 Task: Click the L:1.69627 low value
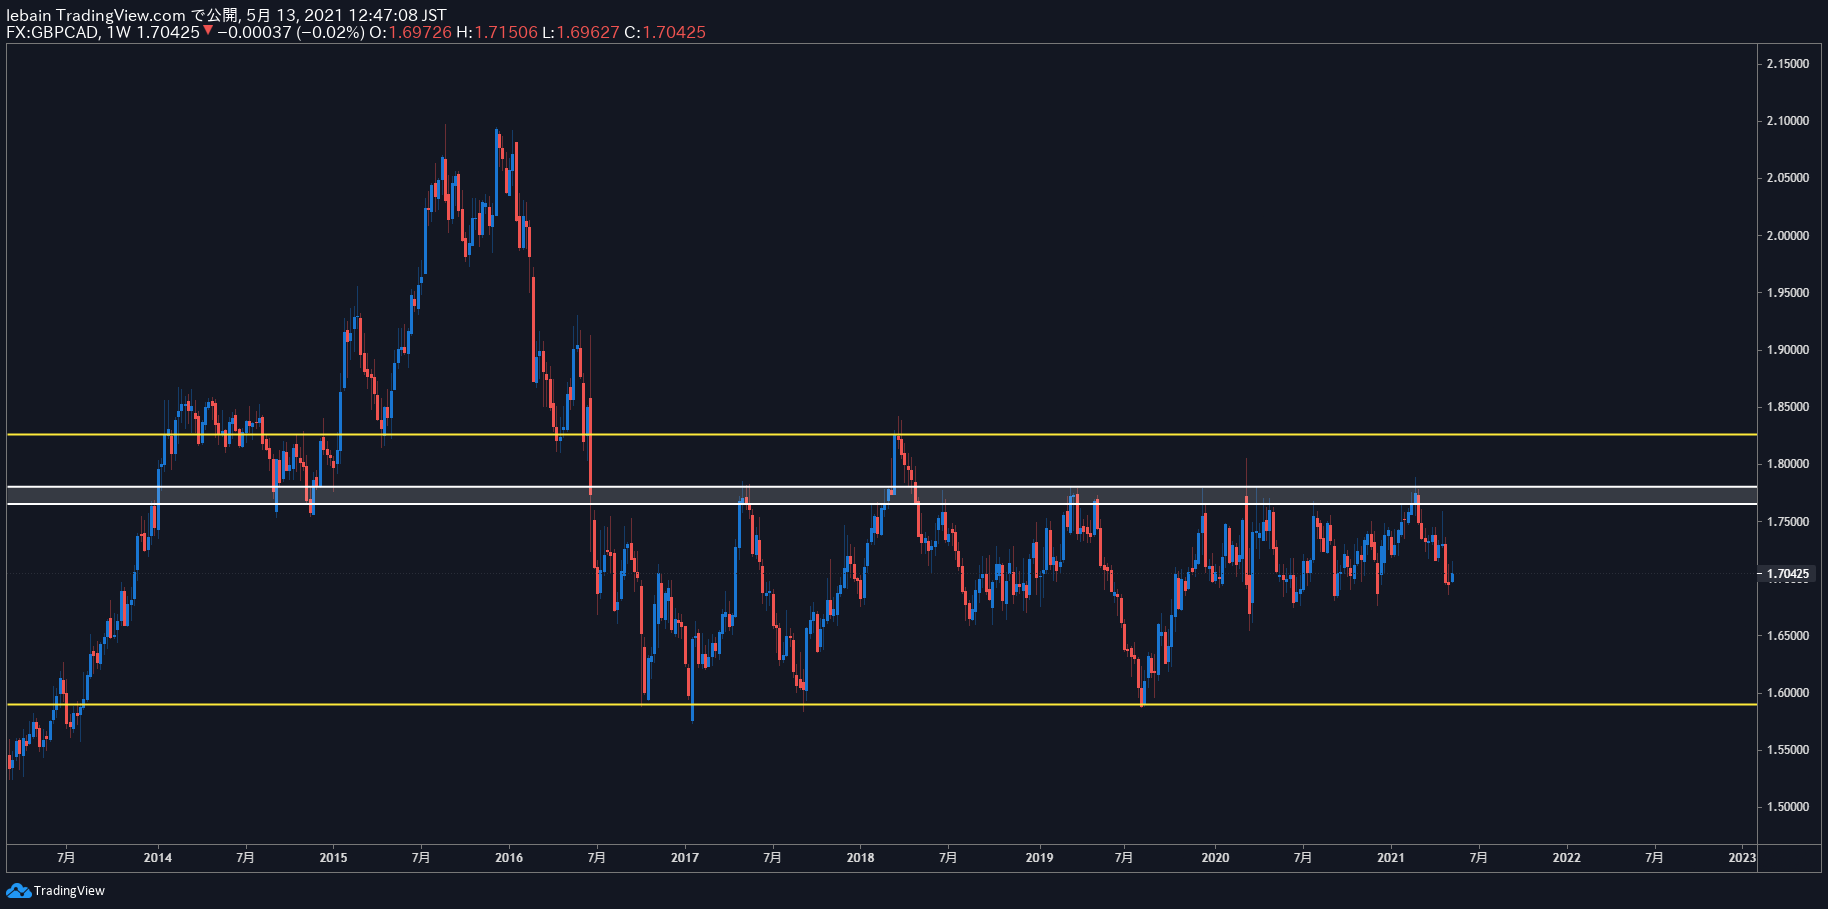tap(580, 32)
